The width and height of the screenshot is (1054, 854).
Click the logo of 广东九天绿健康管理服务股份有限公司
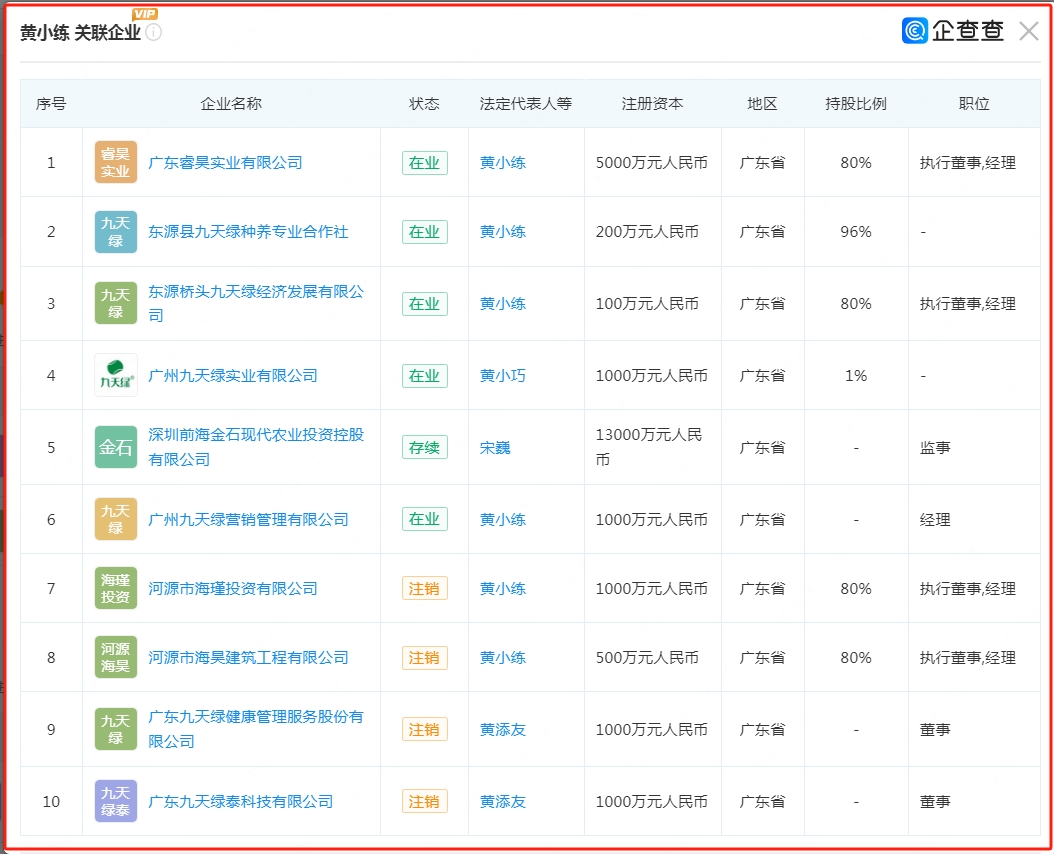tap(116, 730)
